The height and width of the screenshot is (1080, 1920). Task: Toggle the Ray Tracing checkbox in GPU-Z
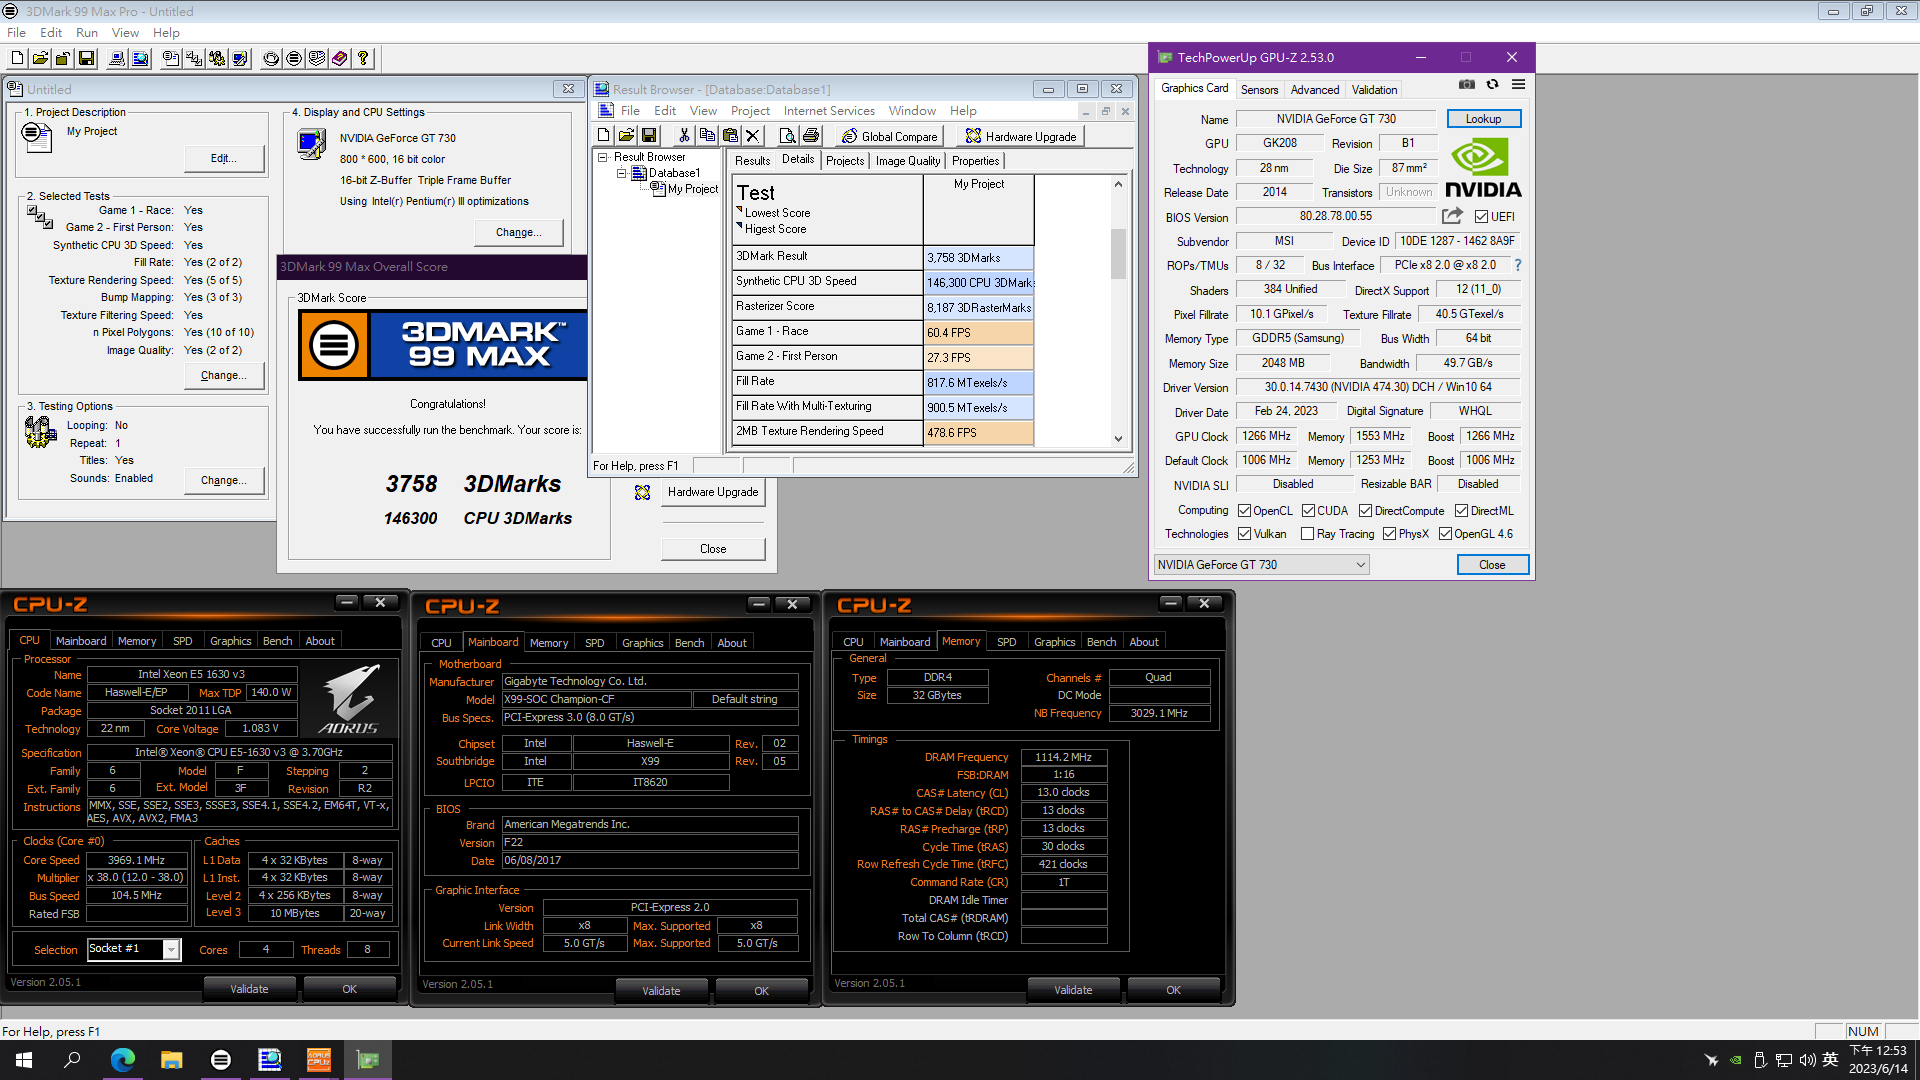[1307, 534]
